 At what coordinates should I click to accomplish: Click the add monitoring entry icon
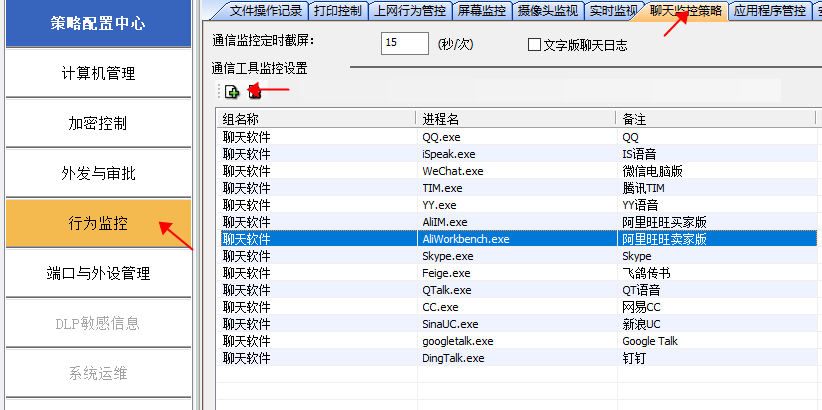[x=231, y=92]
